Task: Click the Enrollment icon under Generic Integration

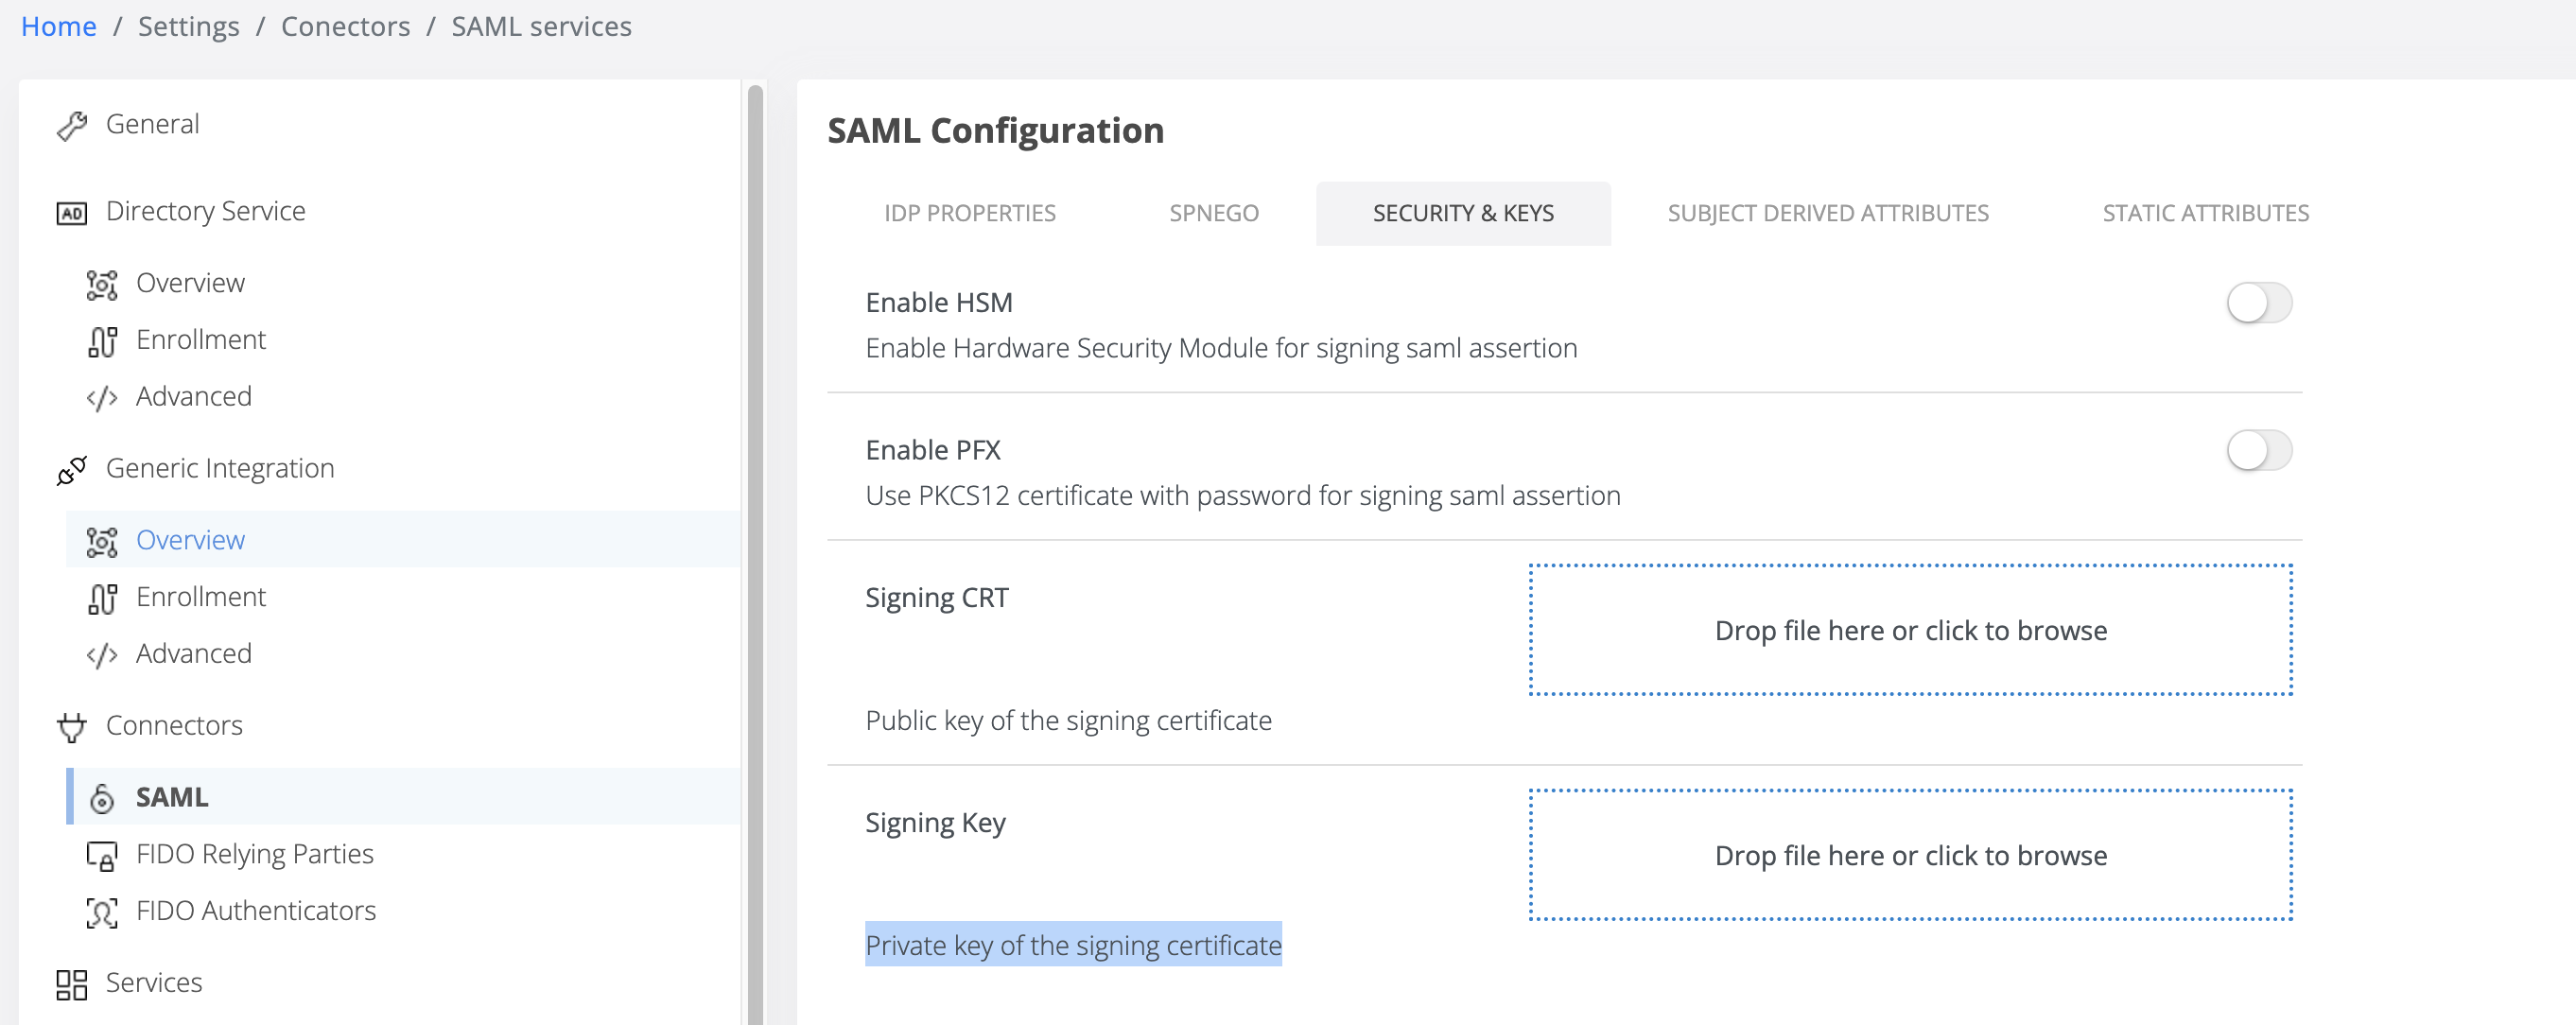Action: pos(101,597)
